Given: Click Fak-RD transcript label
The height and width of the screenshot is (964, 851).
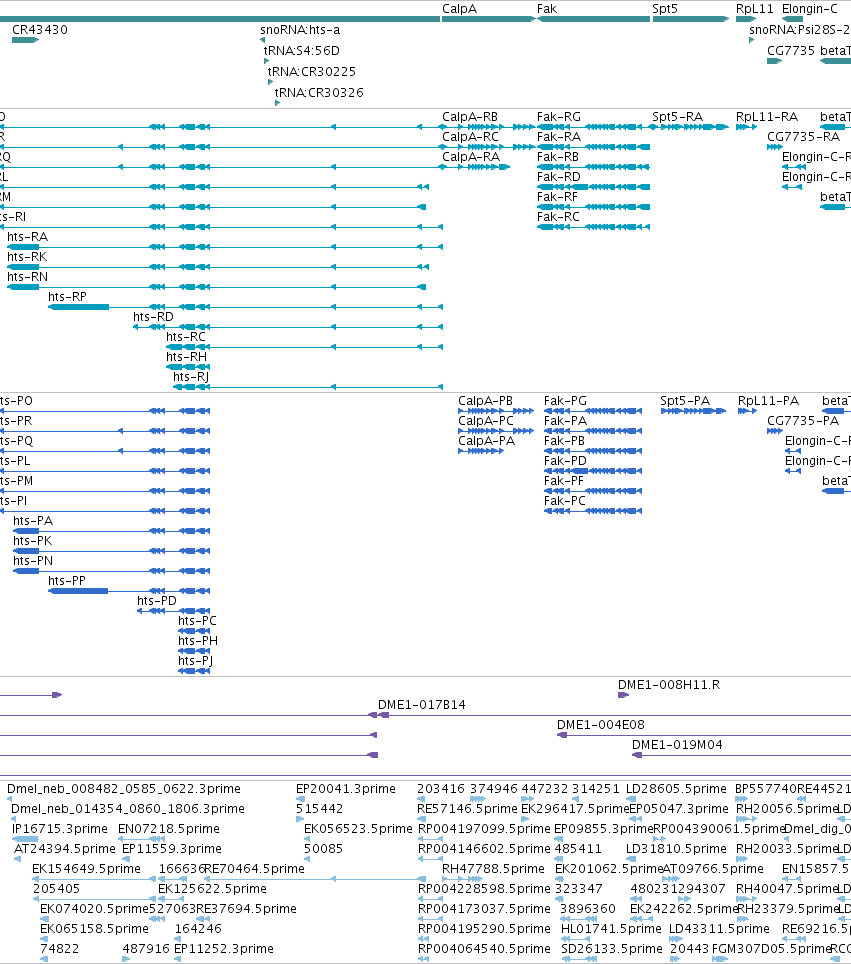Looking at the screenshot, I should [558, 177].
